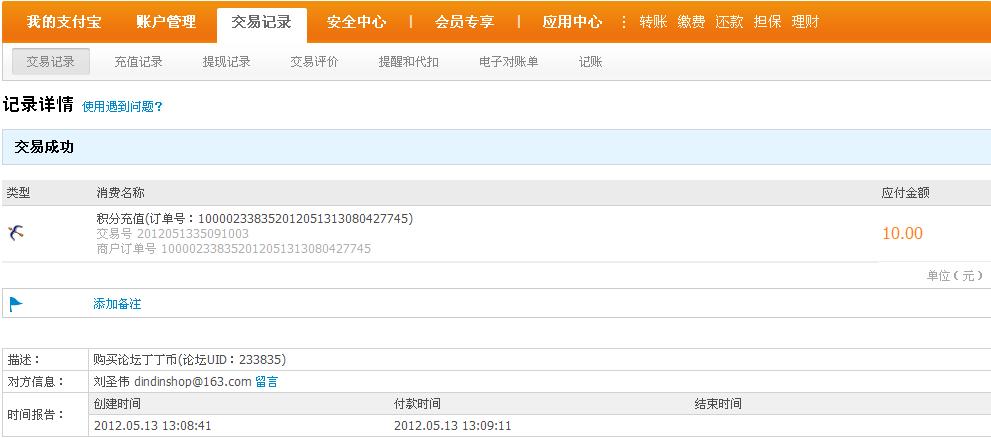Click the 使用遇到问题? help link
This screenshot has height=438, width=991.
pyautogui.click(x=122, y=106)
